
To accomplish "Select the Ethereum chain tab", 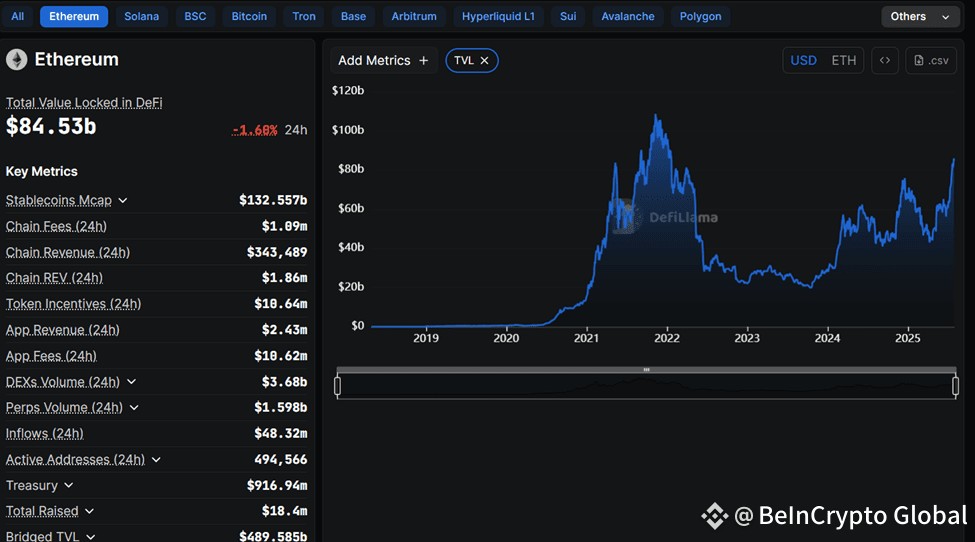I will click(x=74, y=17).
